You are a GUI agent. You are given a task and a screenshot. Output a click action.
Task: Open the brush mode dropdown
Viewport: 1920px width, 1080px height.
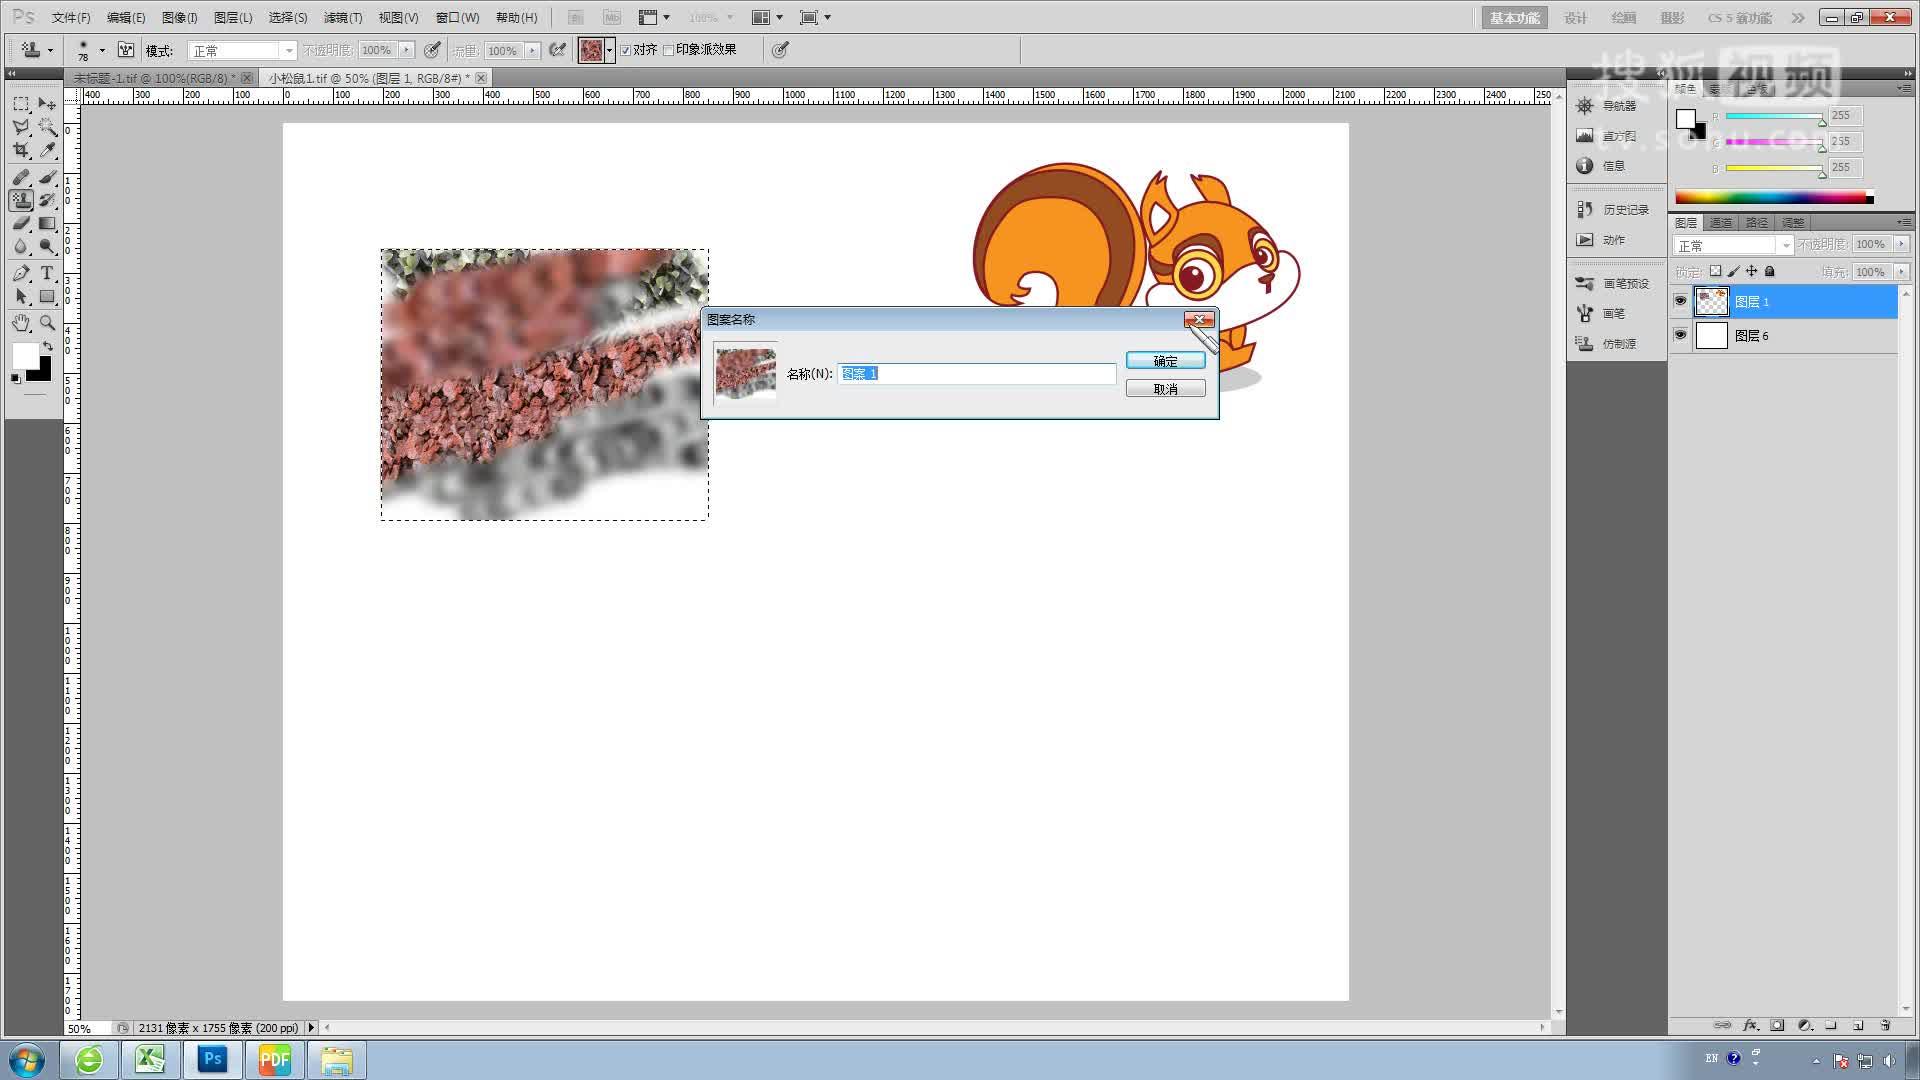243,50
